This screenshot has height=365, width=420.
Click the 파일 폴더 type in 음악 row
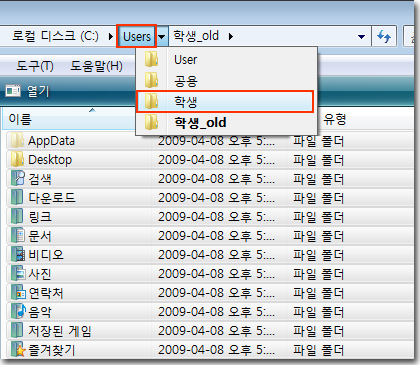point(318,312)
